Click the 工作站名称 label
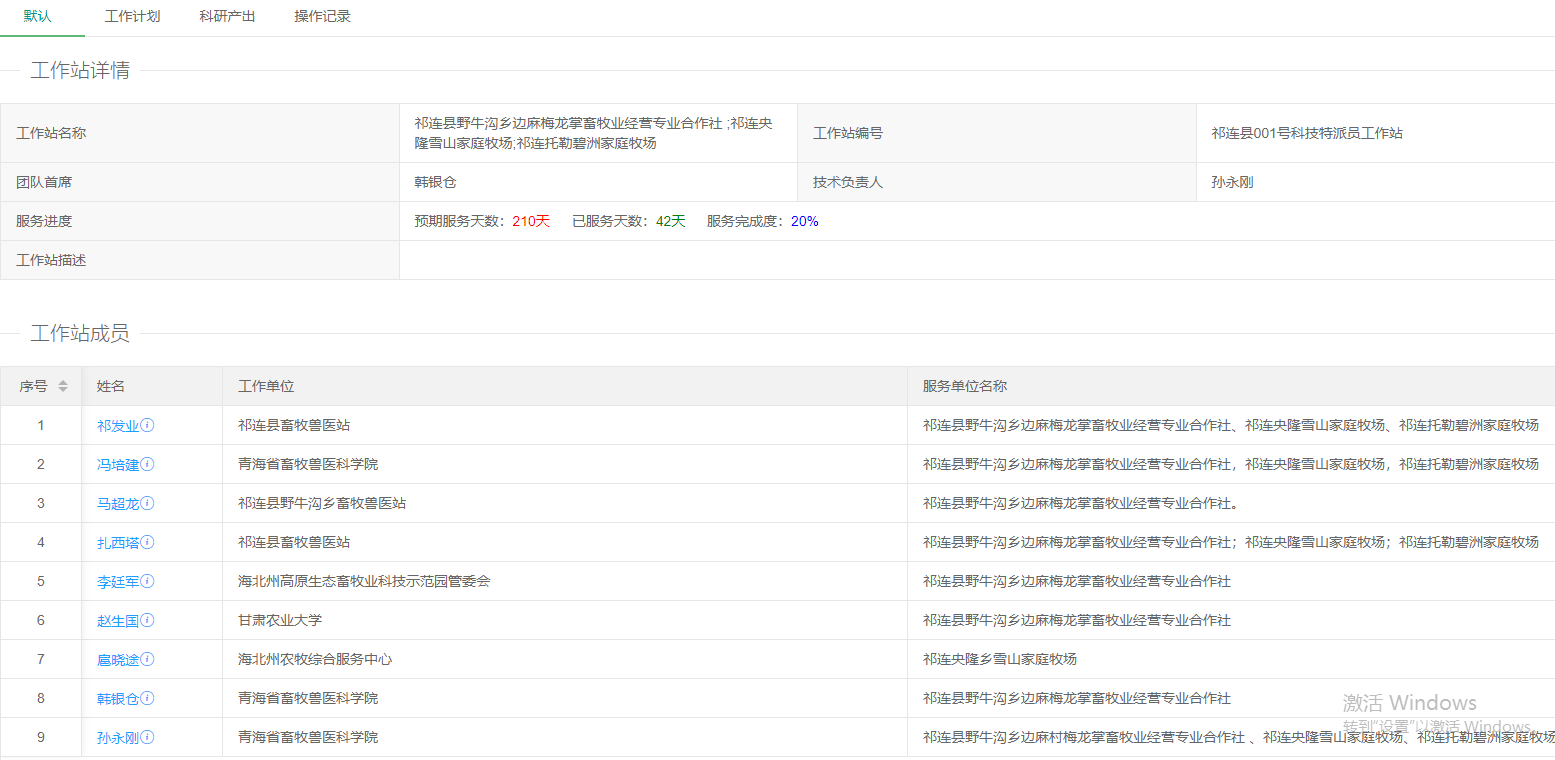 coord(51,133)
